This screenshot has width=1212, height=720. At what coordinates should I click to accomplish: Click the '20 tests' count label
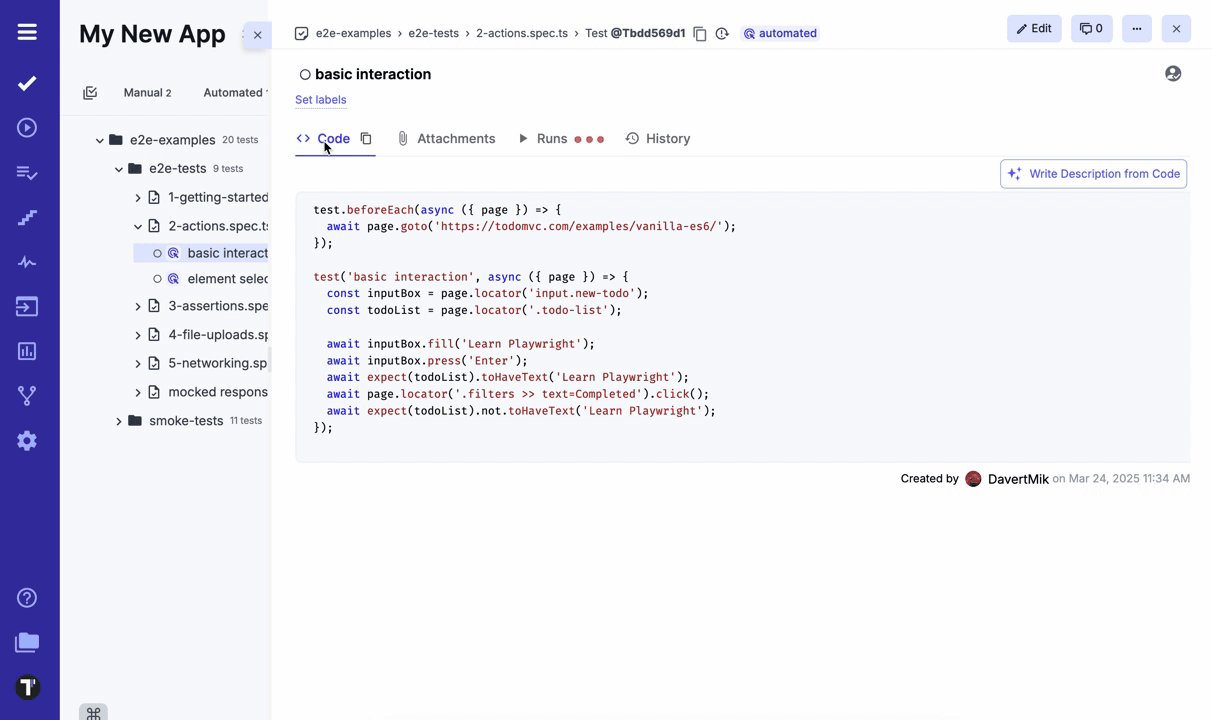click(240, 141)
